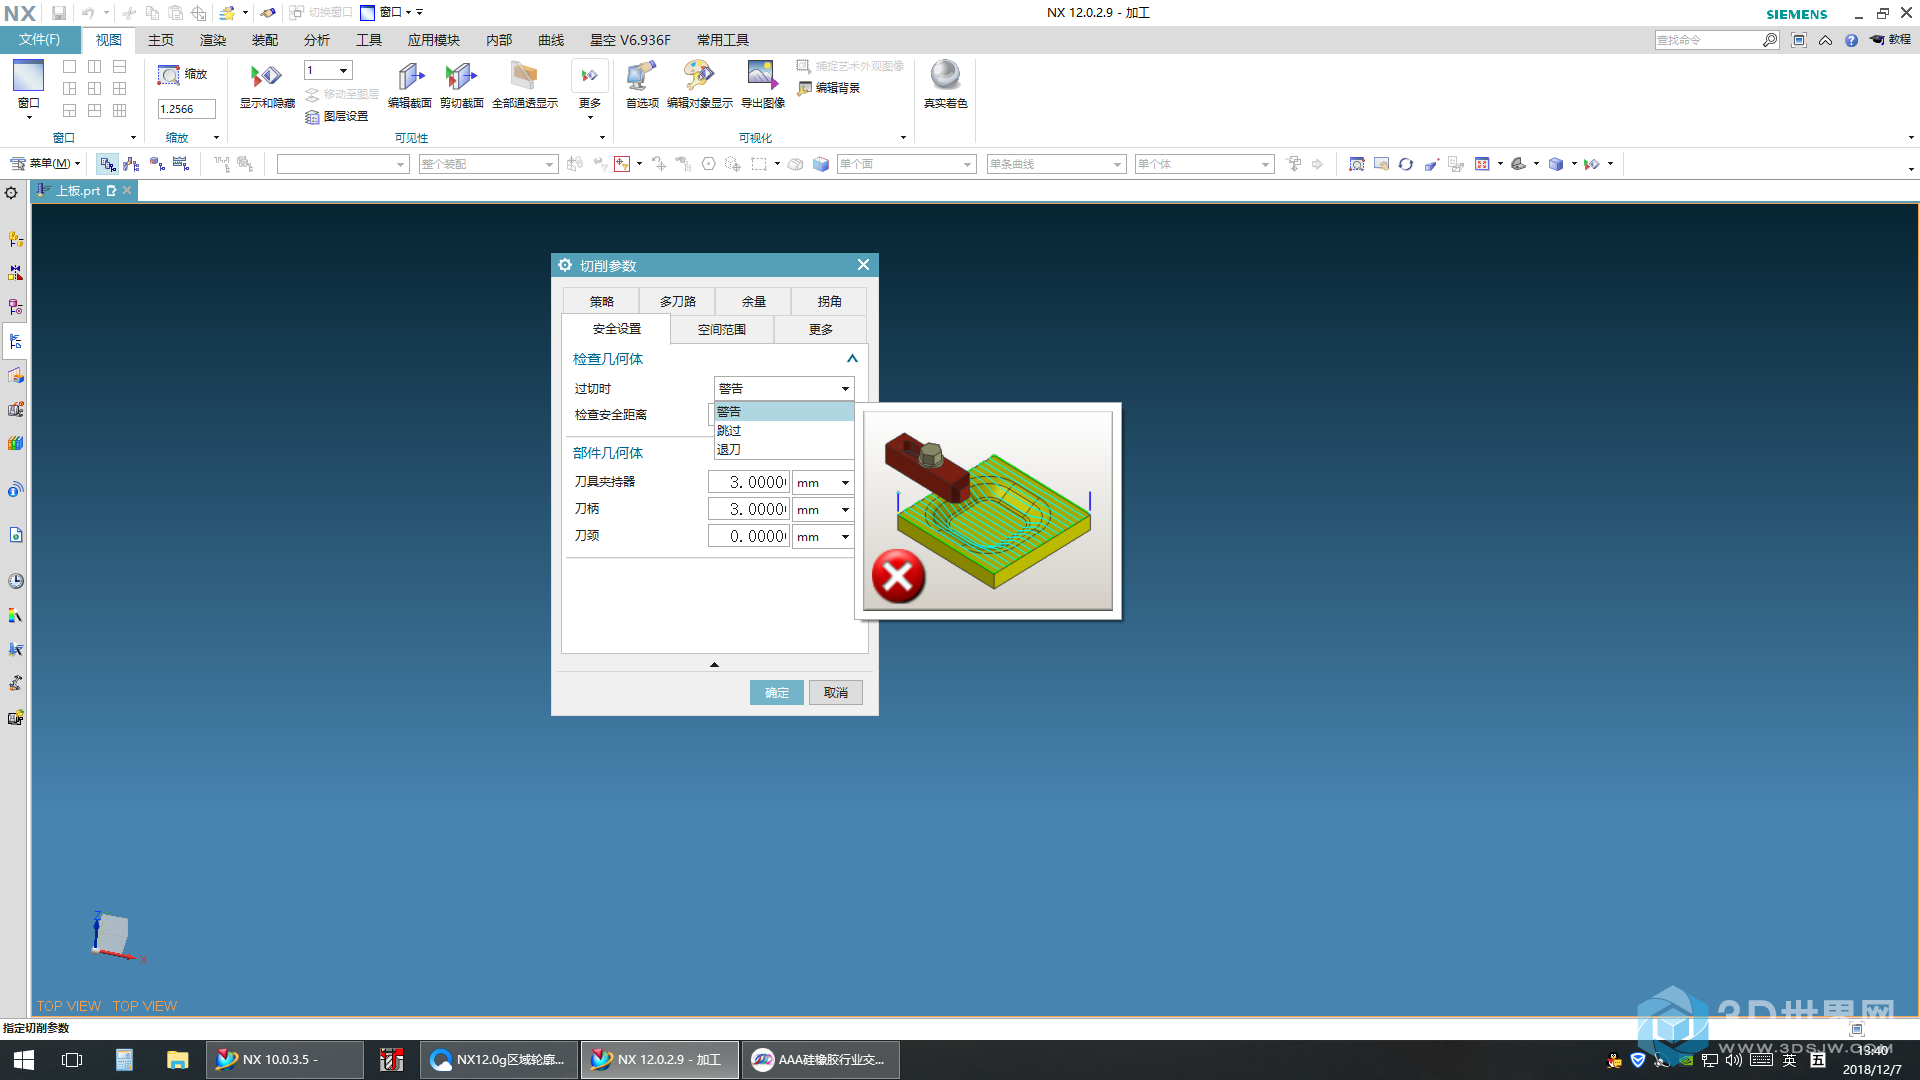Click the 取消 button
The image size is (1920, 1080).
pos(835,692)
